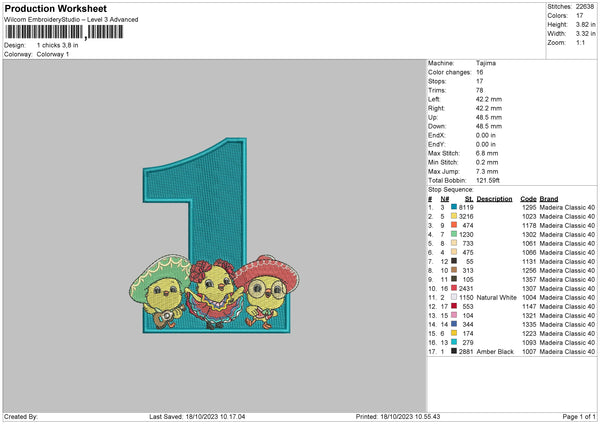Select the brown swatch for code 1256
Screen dimensions: 600x424
coord(454,269)
